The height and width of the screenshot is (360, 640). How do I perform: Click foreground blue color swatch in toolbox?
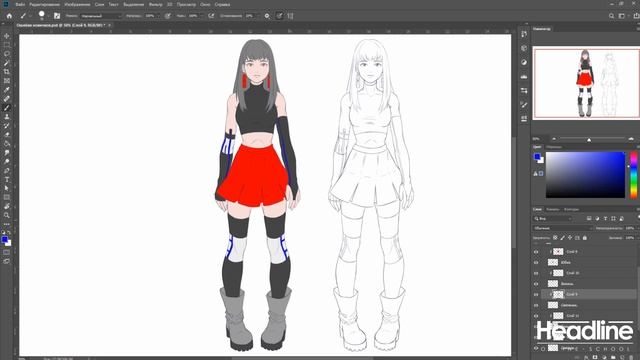click(4, 240)
